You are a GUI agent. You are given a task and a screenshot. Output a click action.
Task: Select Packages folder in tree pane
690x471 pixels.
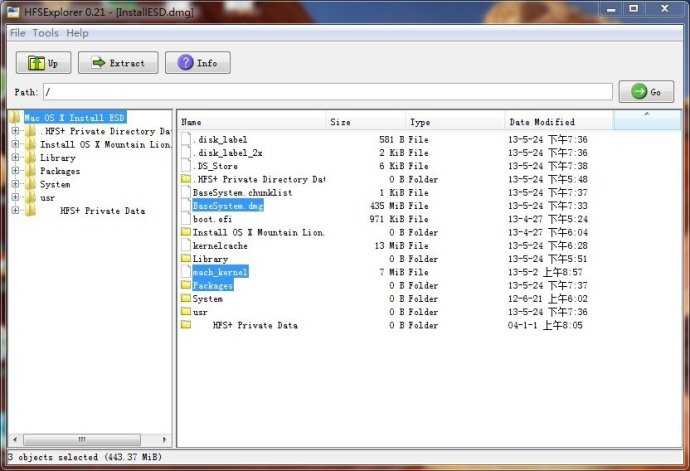[60, 171]
